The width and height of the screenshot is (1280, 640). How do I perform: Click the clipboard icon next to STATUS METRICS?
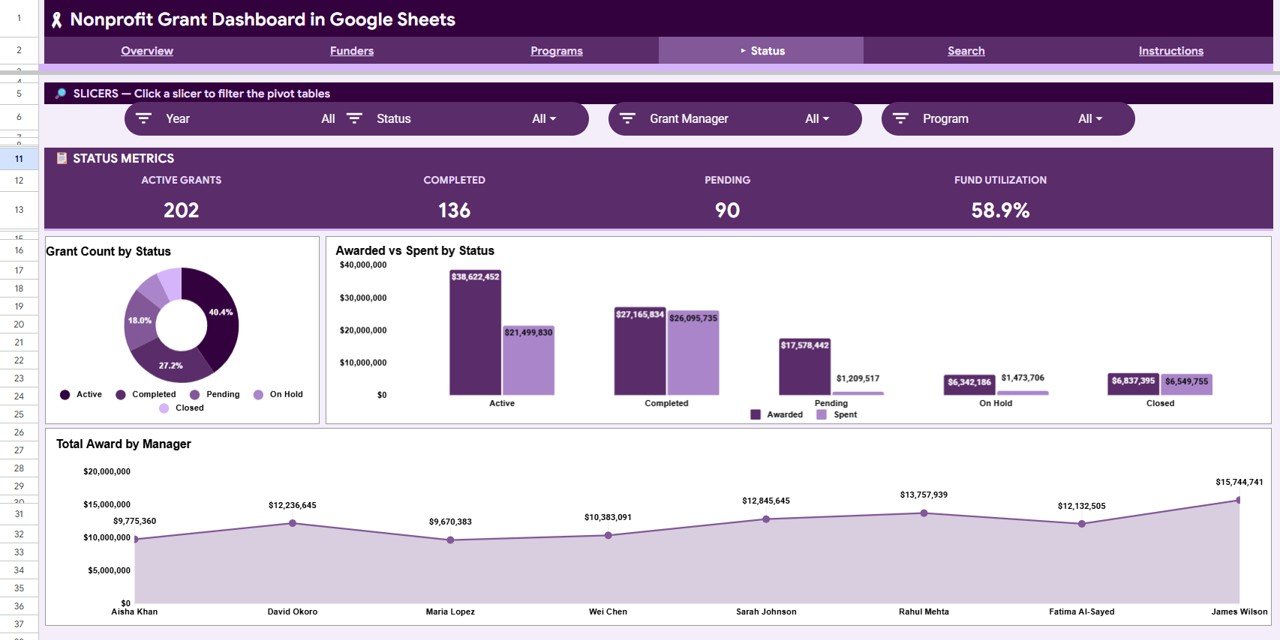point(61,158)
